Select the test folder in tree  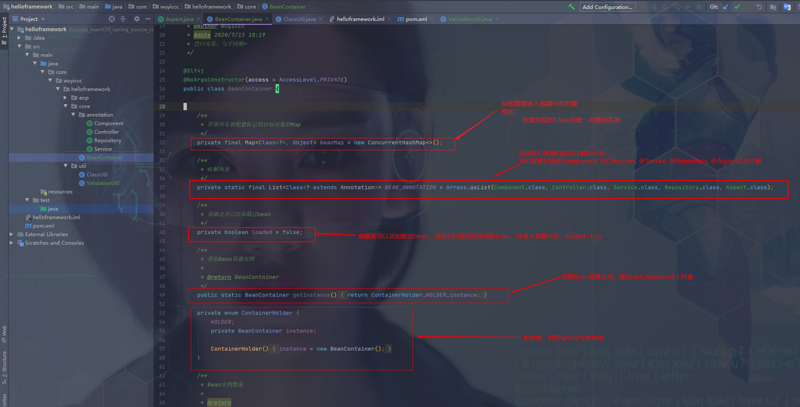[x=41, y=200]
